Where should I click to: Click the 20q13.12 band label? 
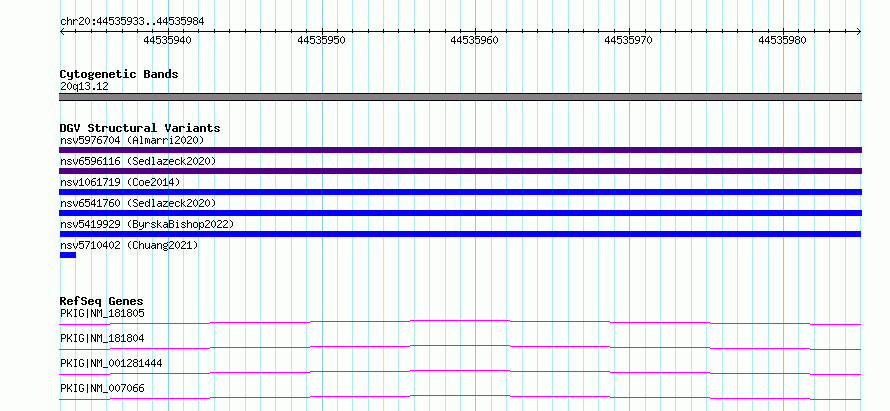[84, 87]
